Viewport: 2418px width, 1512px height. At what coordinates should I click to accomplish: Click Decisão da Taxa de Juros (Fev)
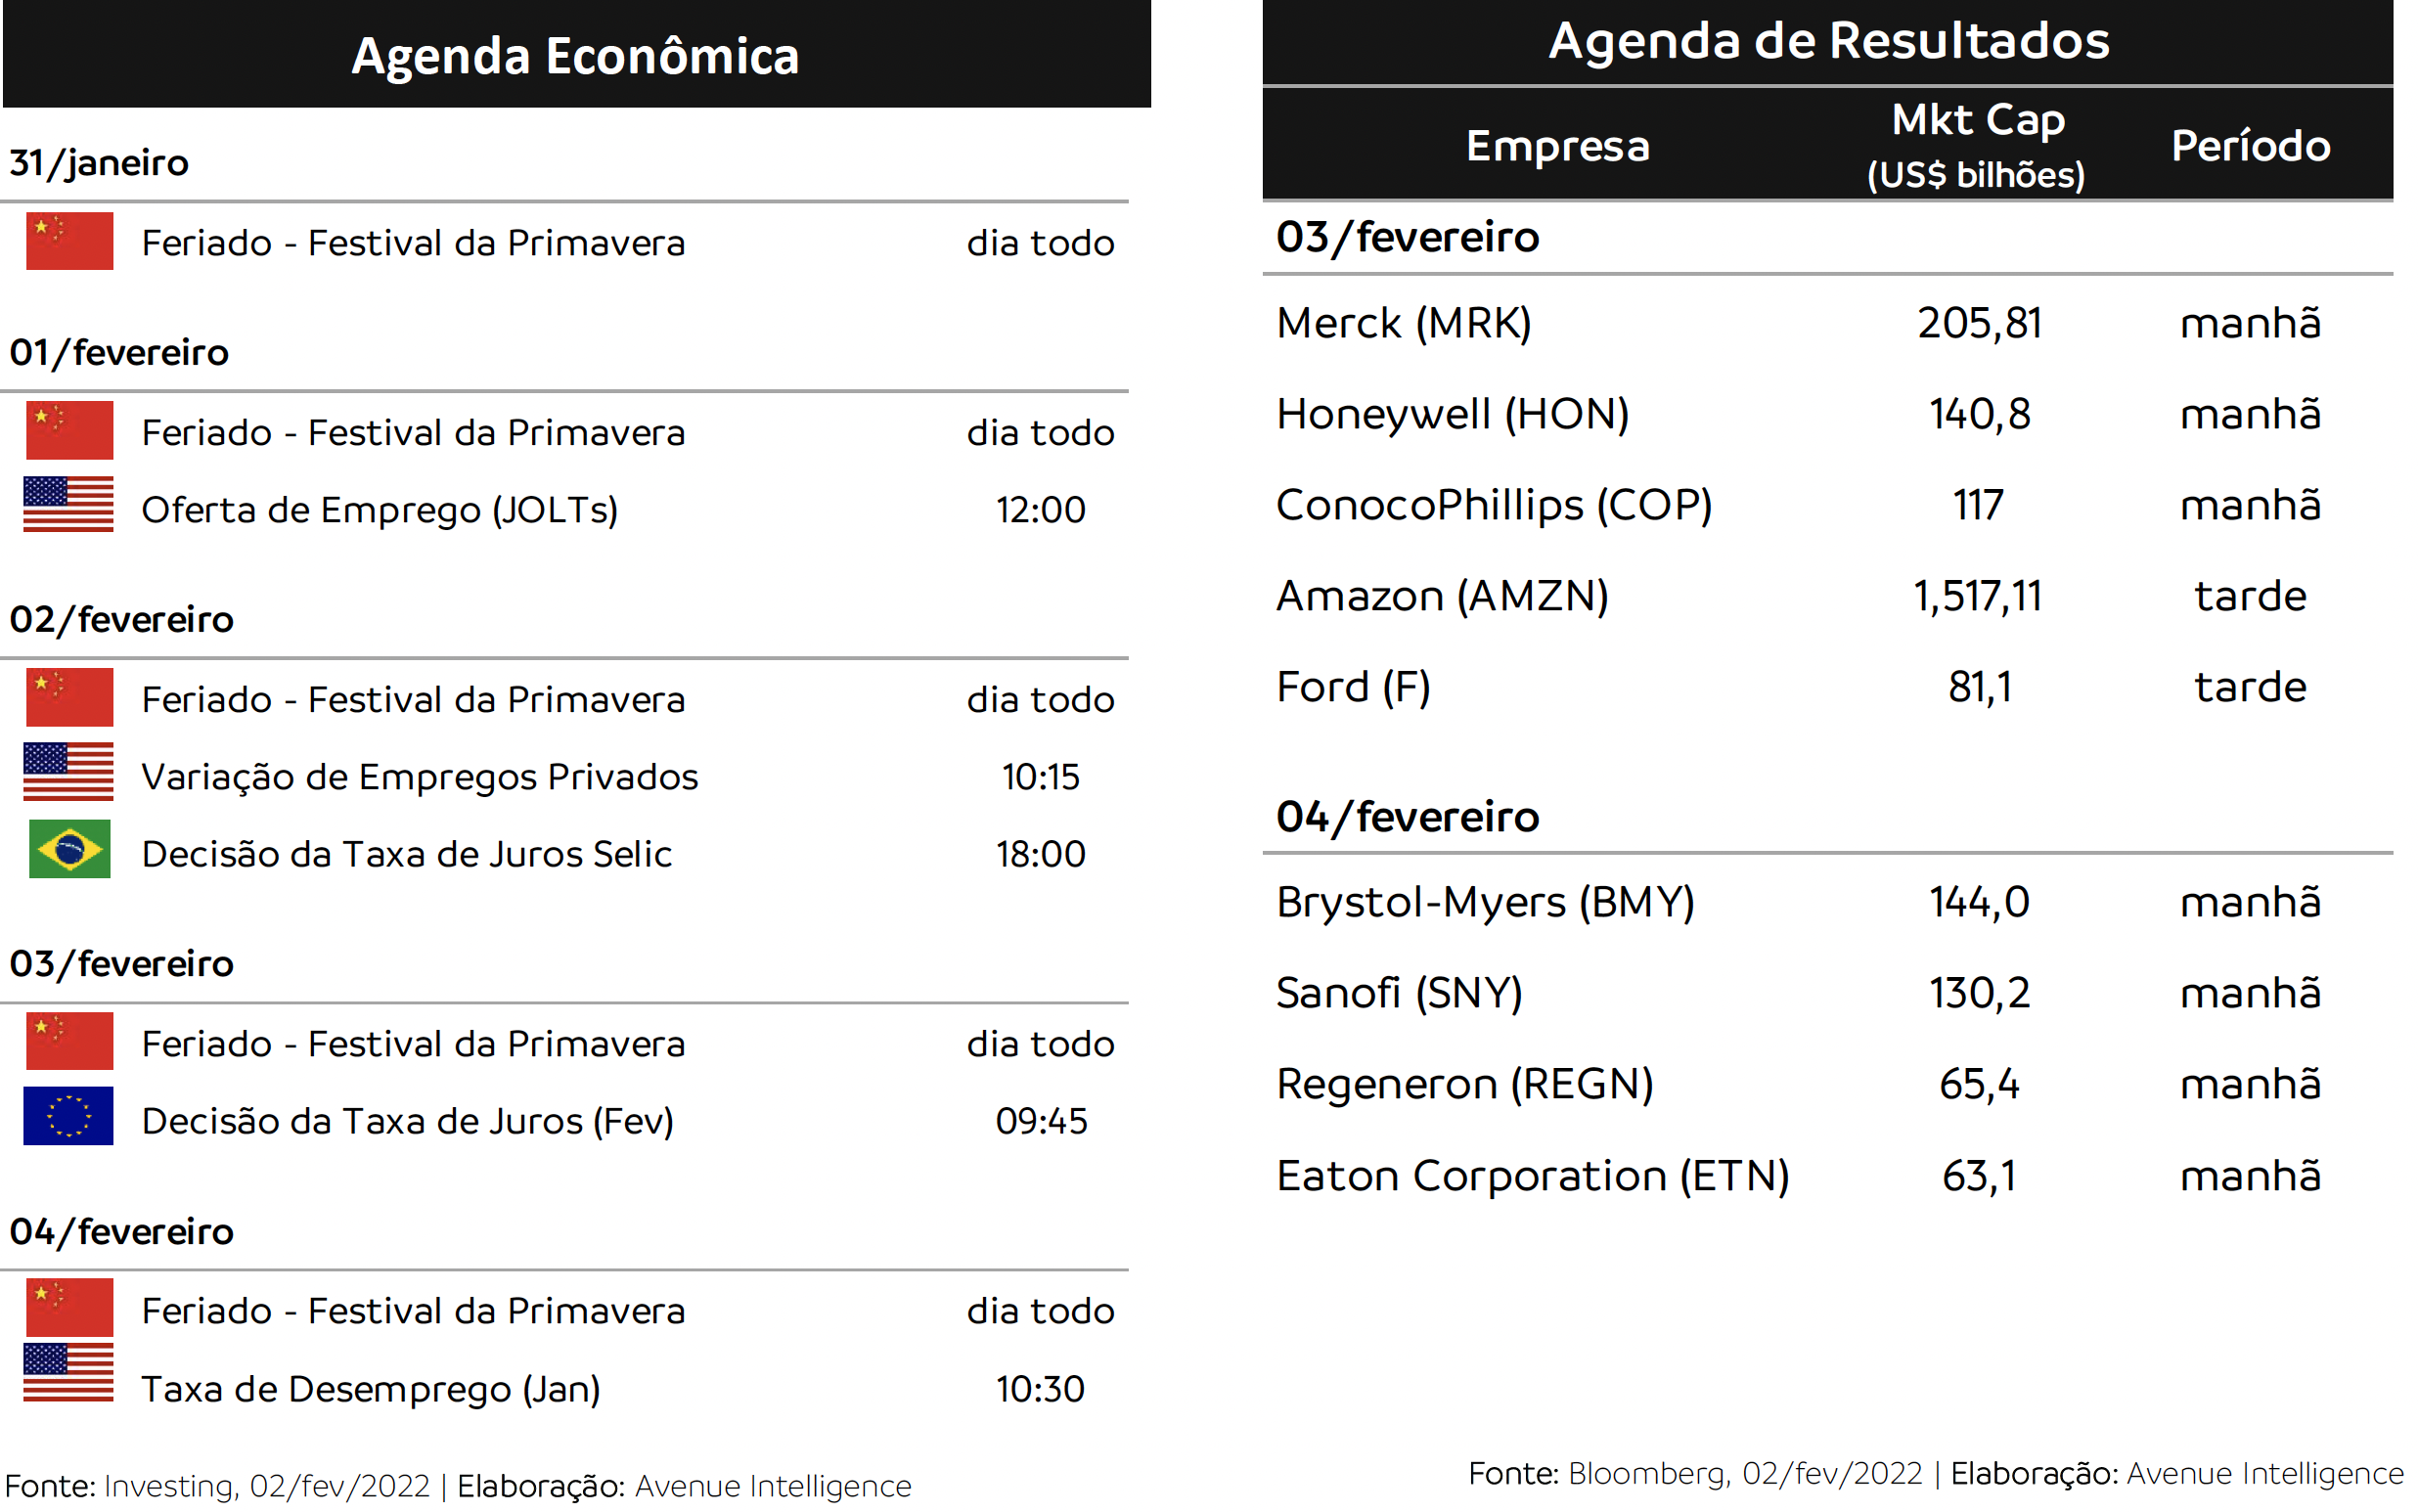pos(407,1121)
